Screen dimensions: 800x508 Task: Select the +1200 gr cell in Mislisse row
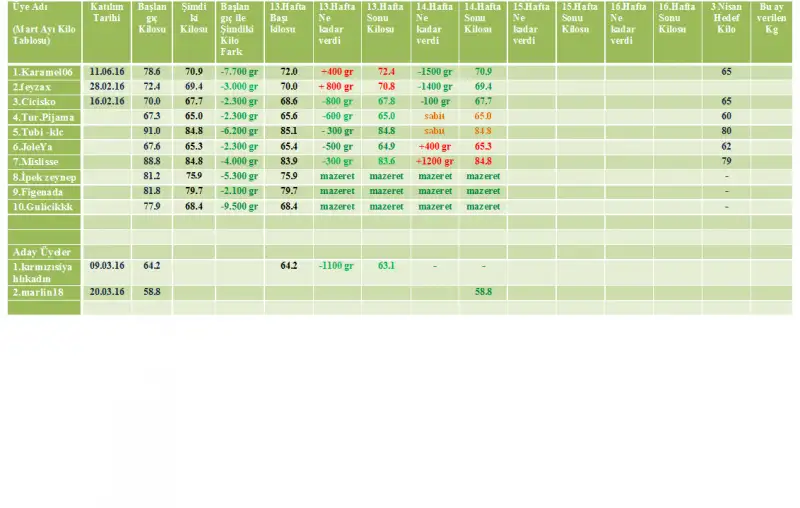pos(434,161)
